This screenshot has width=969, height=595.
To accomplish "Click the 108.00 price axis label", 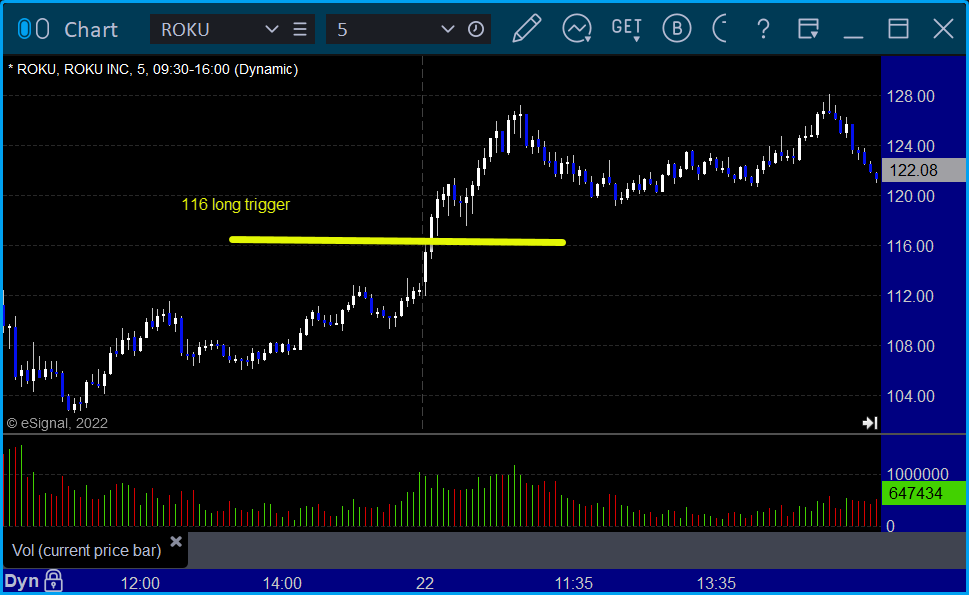I will point(910,346).
